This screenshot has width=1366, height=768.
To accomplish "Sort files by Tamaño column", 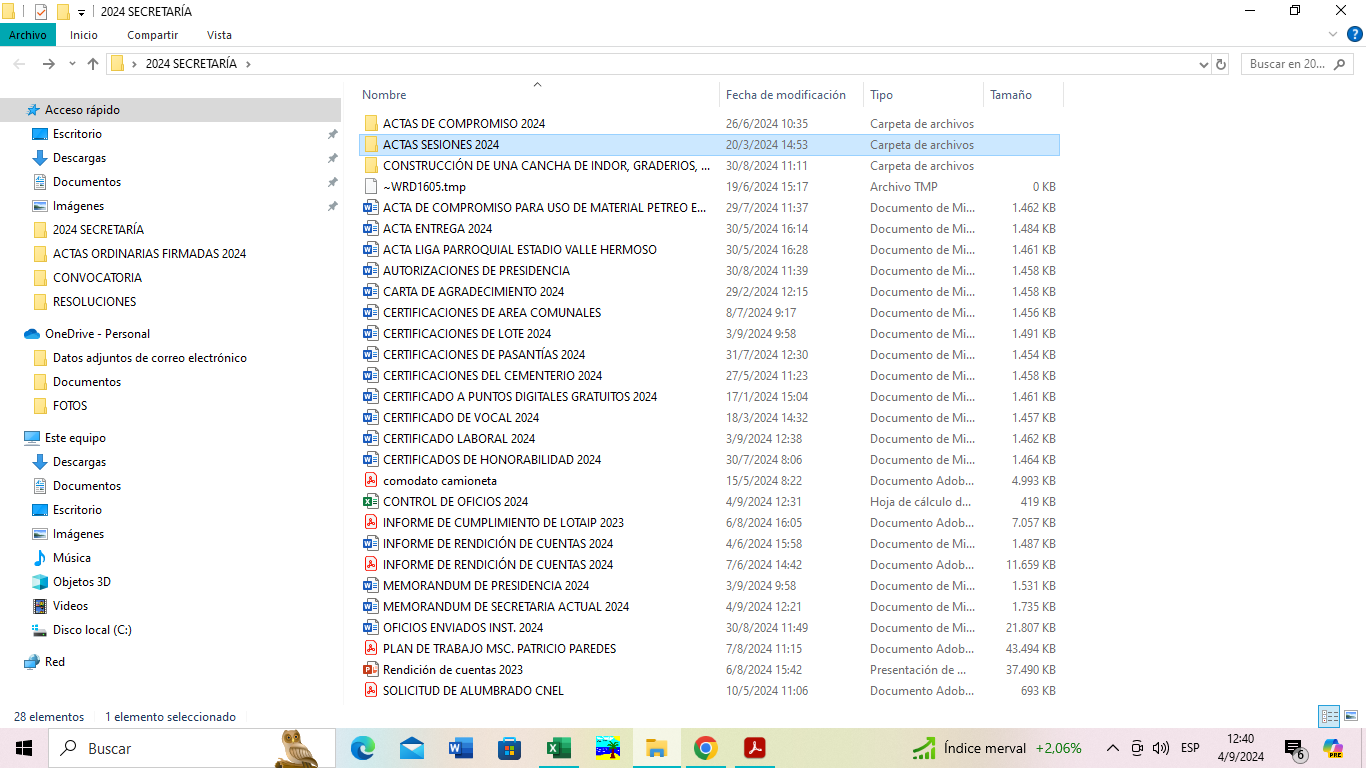I will (x=1010, y=95).
